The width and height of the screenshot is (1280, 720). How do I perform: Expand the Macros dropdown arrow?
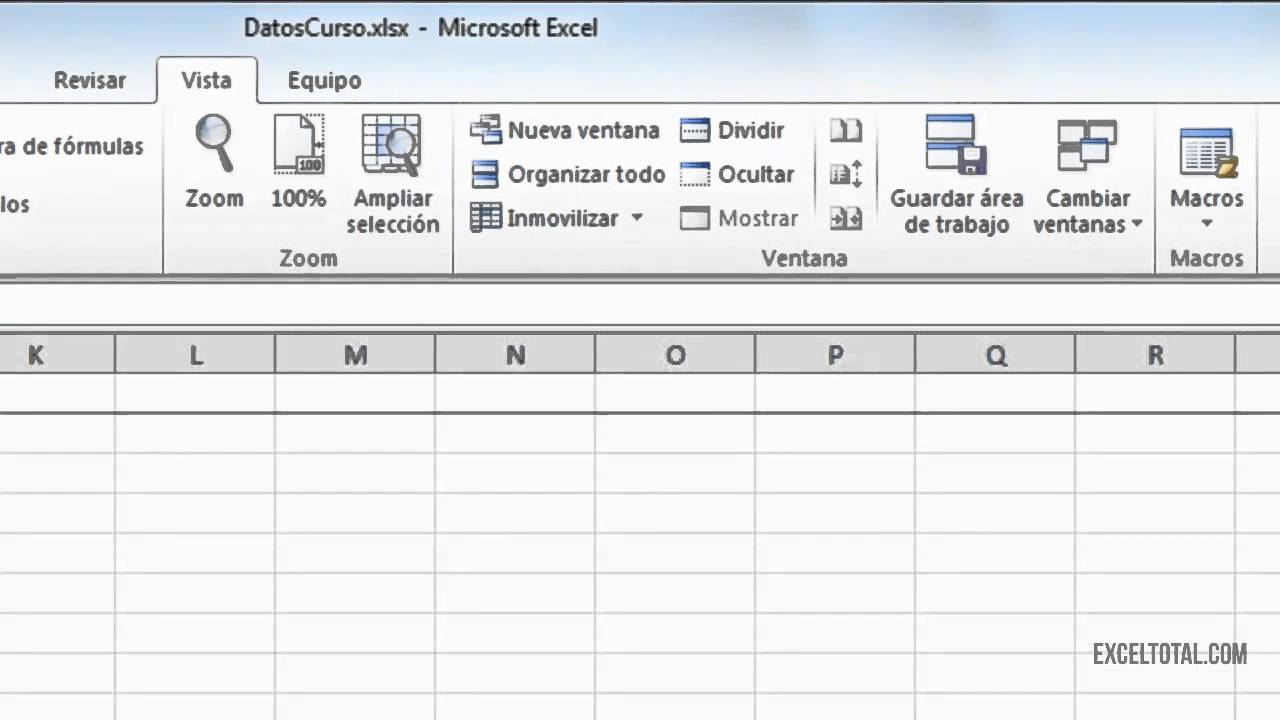point(1207,224)
